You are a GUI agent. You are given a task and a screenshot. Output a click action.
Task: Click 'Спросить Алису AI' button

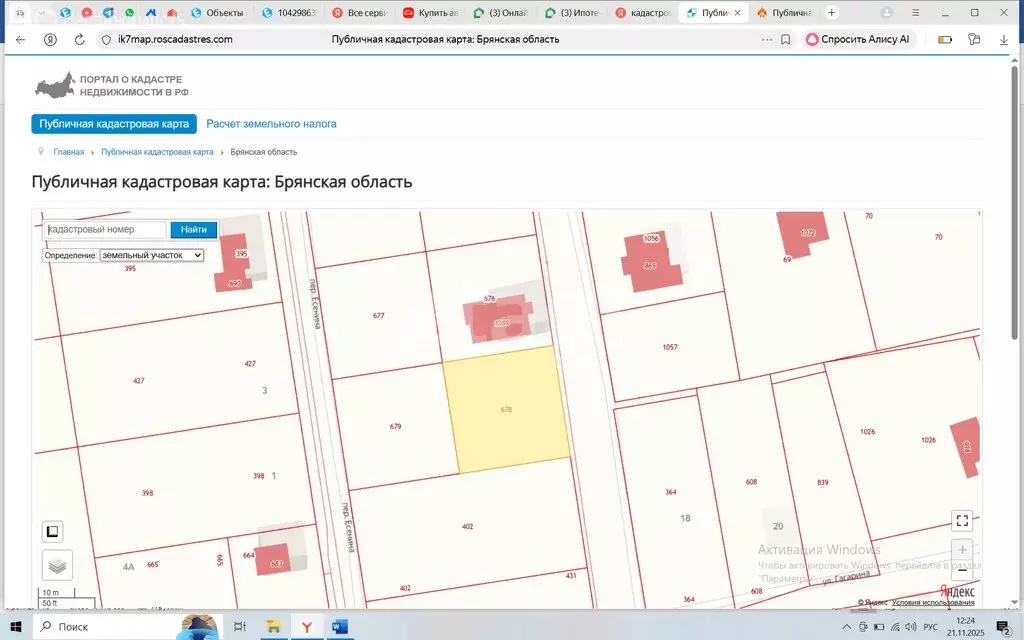click(858, 39)
